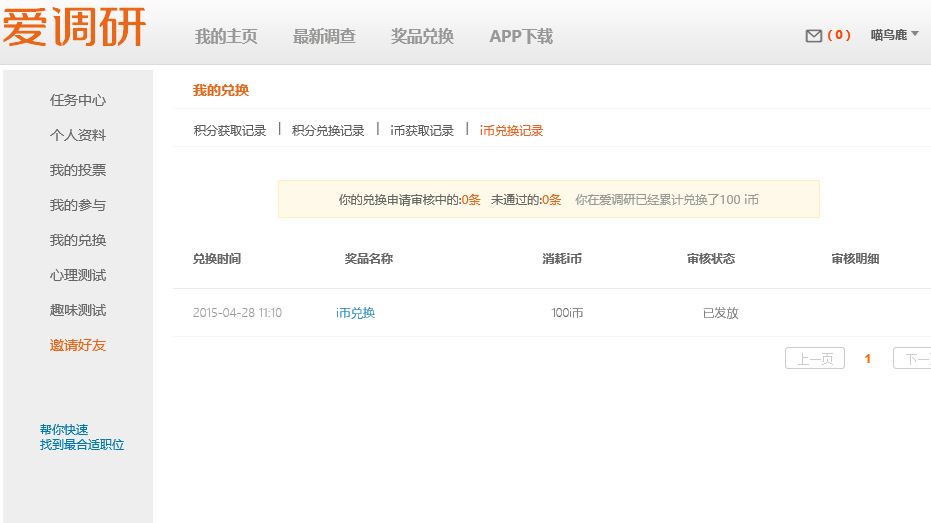
Task: Click the 审核状态 column header
Action: point(711,259)
